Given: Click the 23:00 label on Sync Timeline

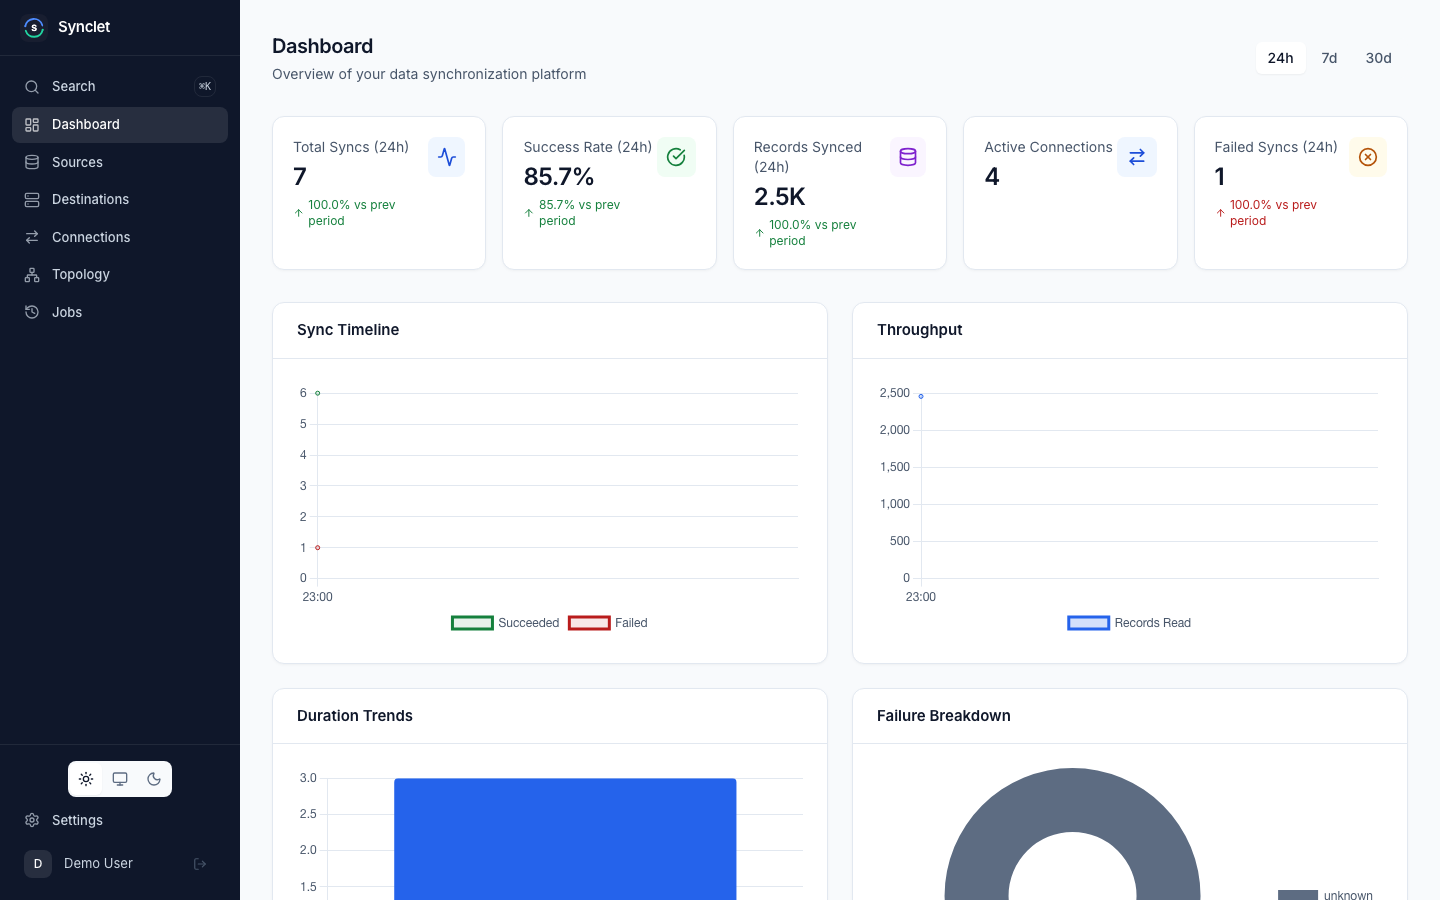Looking at the screenshot, I should pos(318,597).
